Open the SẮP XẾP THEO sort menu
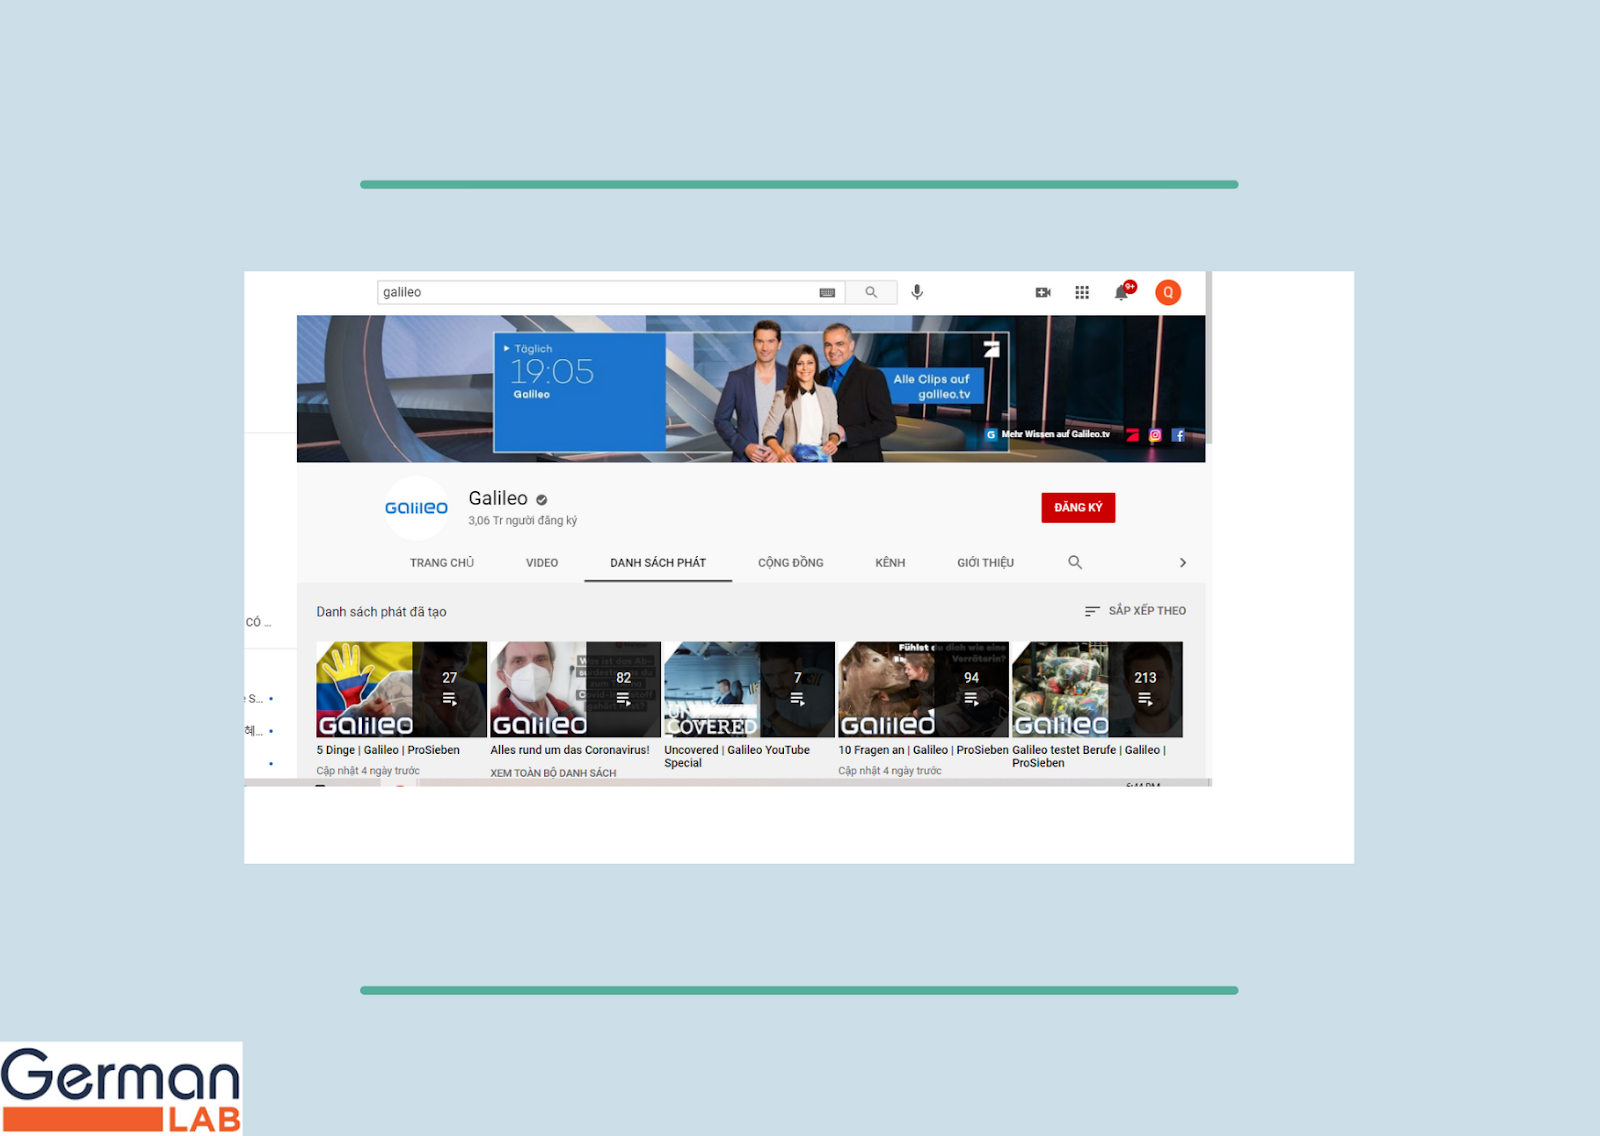The image size is (1600, 1136). point(1135,611)
